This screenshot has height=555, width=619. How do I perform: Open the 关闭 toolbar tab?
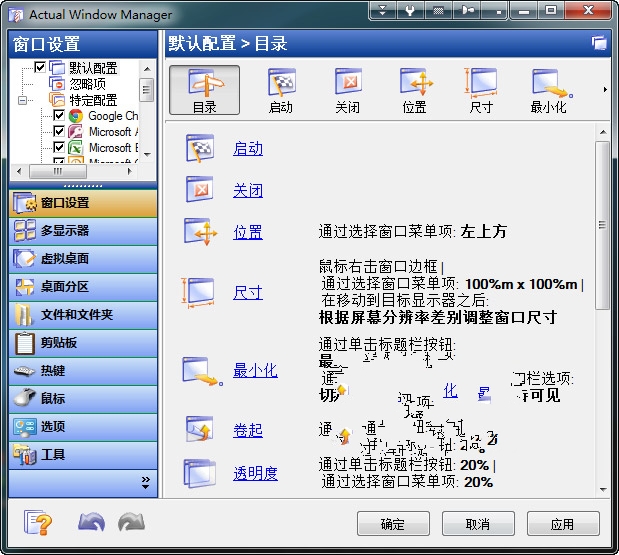[348, 90]
